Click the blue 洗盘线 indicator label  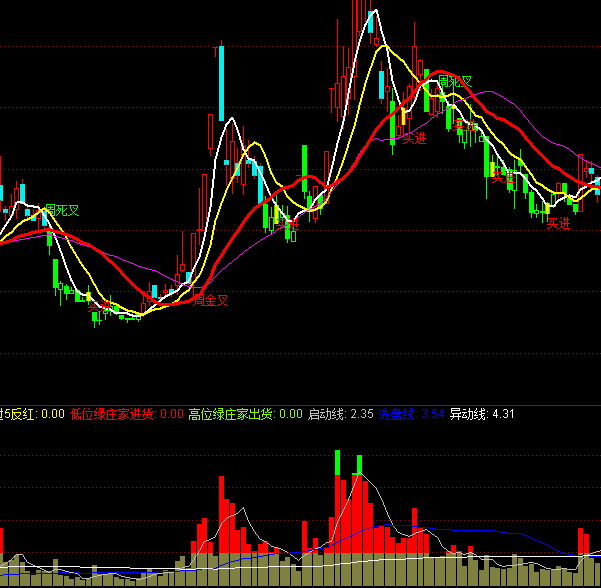click(396, 414)
